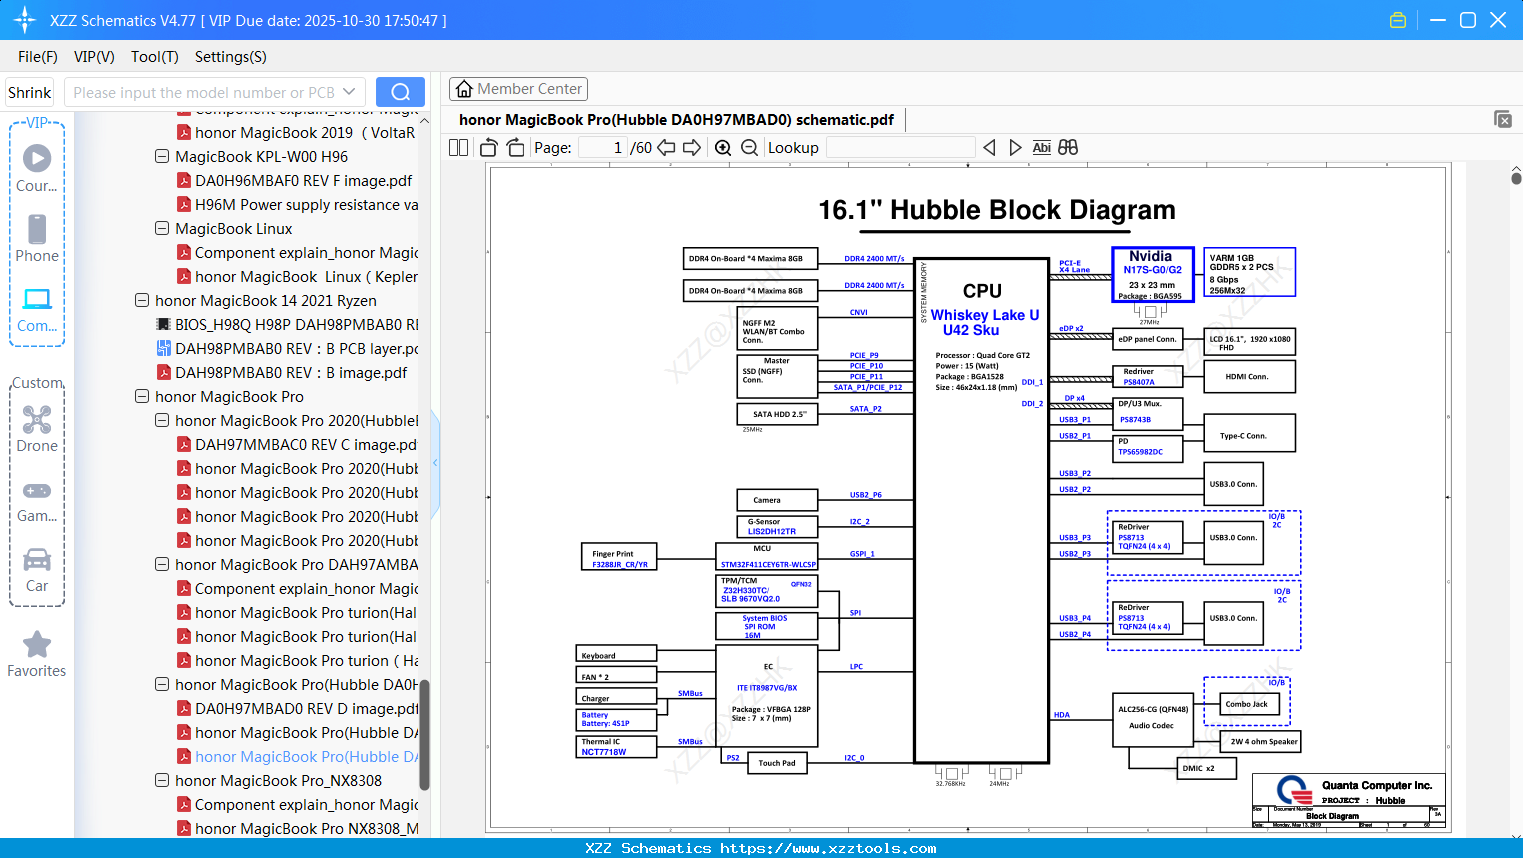This screenshot has height=858, width=1523.
Task: Click the XZZ app logo in the title bar
Action: pos(25,20)
